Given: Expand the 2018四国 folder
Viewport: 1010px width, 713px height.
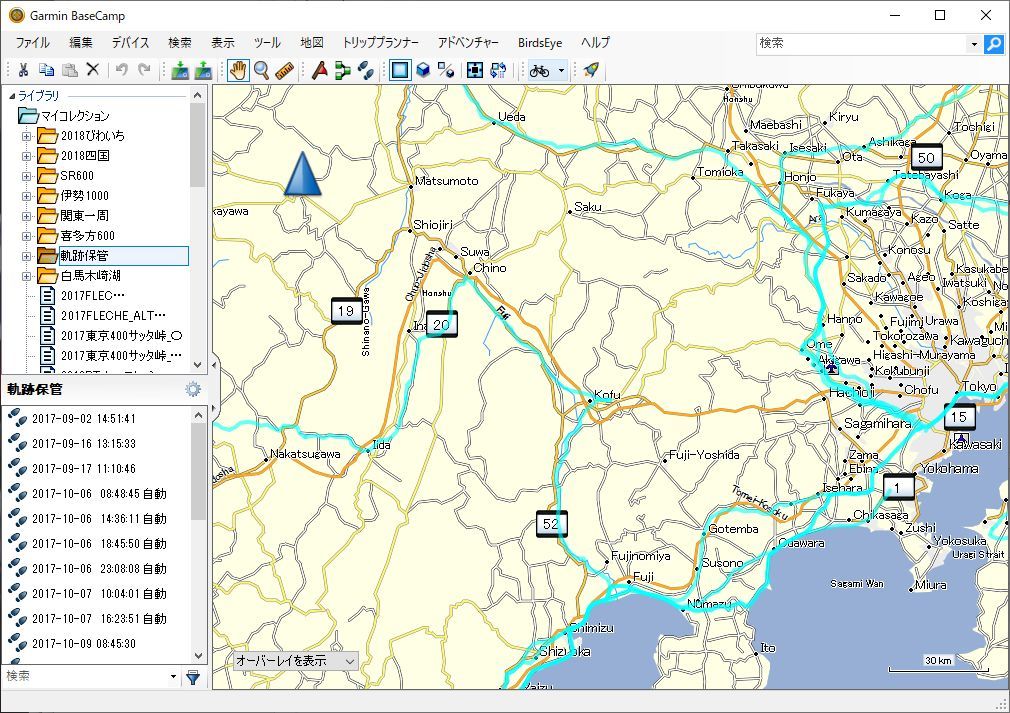Looking at the screenshot, I should coord(26,156).
